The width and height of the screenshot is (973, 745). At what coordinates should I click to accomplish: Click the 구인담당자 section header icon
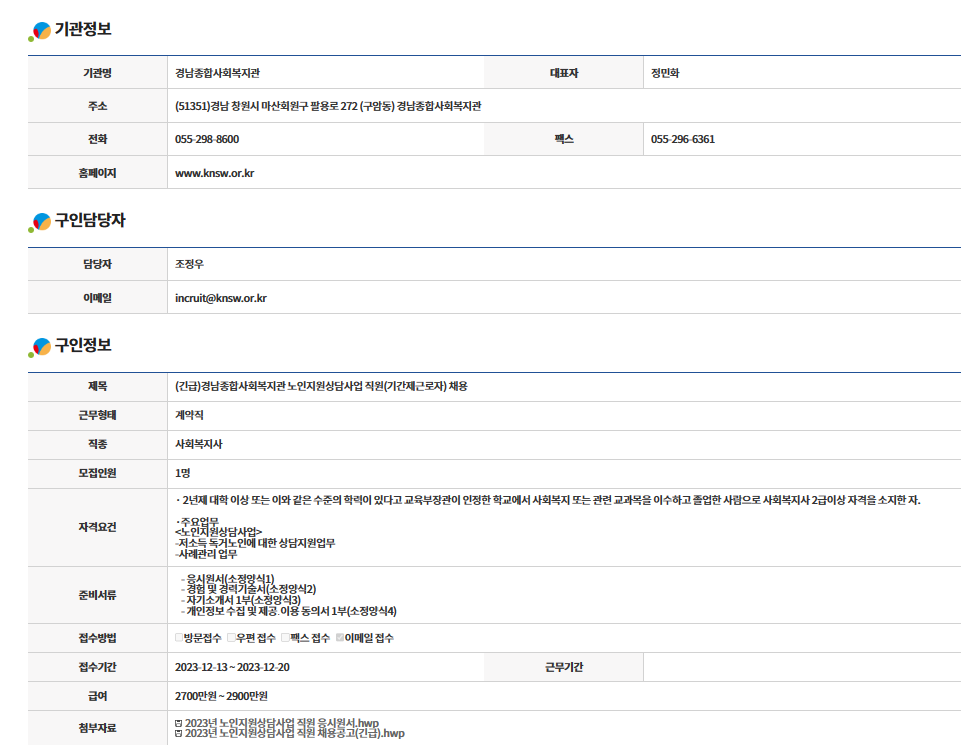(40, 223)
